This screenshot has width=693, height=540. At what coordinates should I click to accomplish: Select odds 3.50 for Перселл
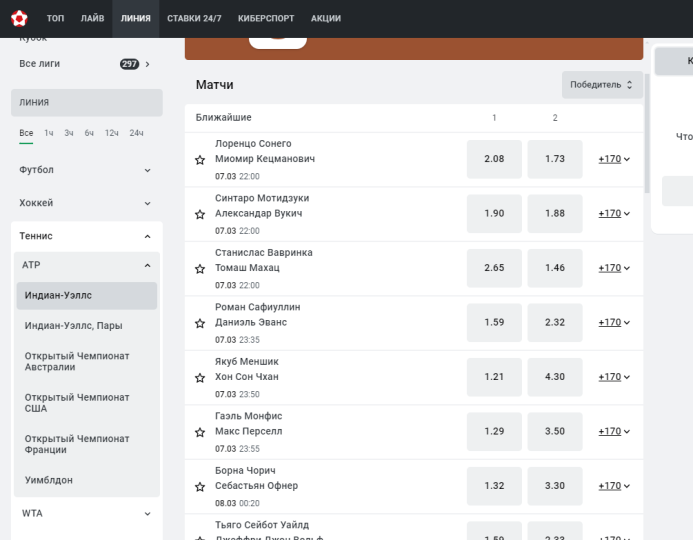pyautogui.click(x=555, y=431)
